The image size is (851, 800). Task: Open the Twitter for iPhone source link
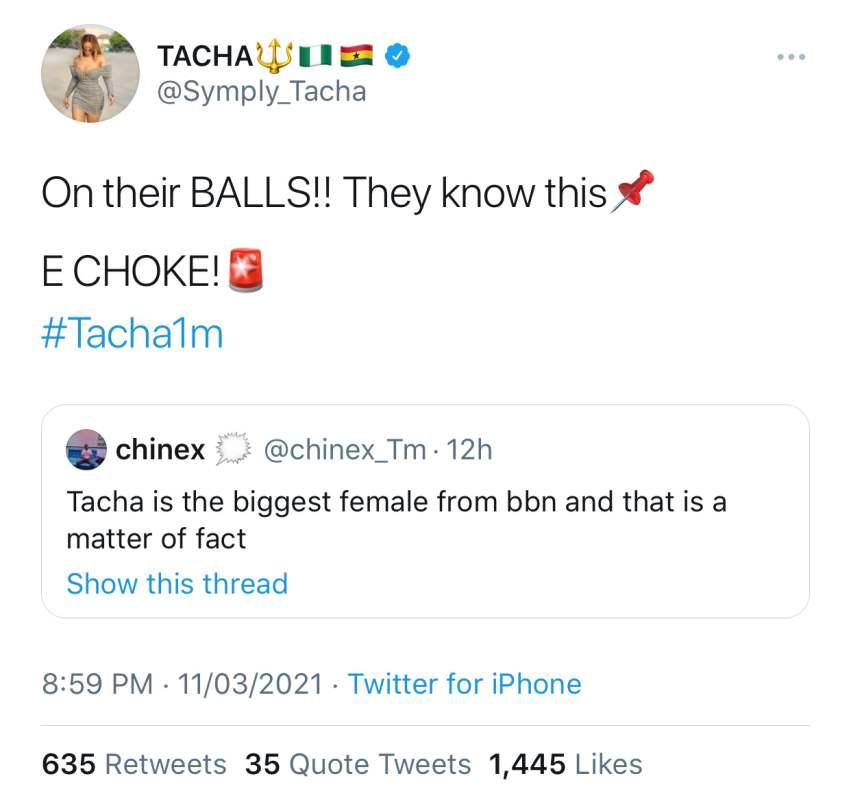click(464, 684)
